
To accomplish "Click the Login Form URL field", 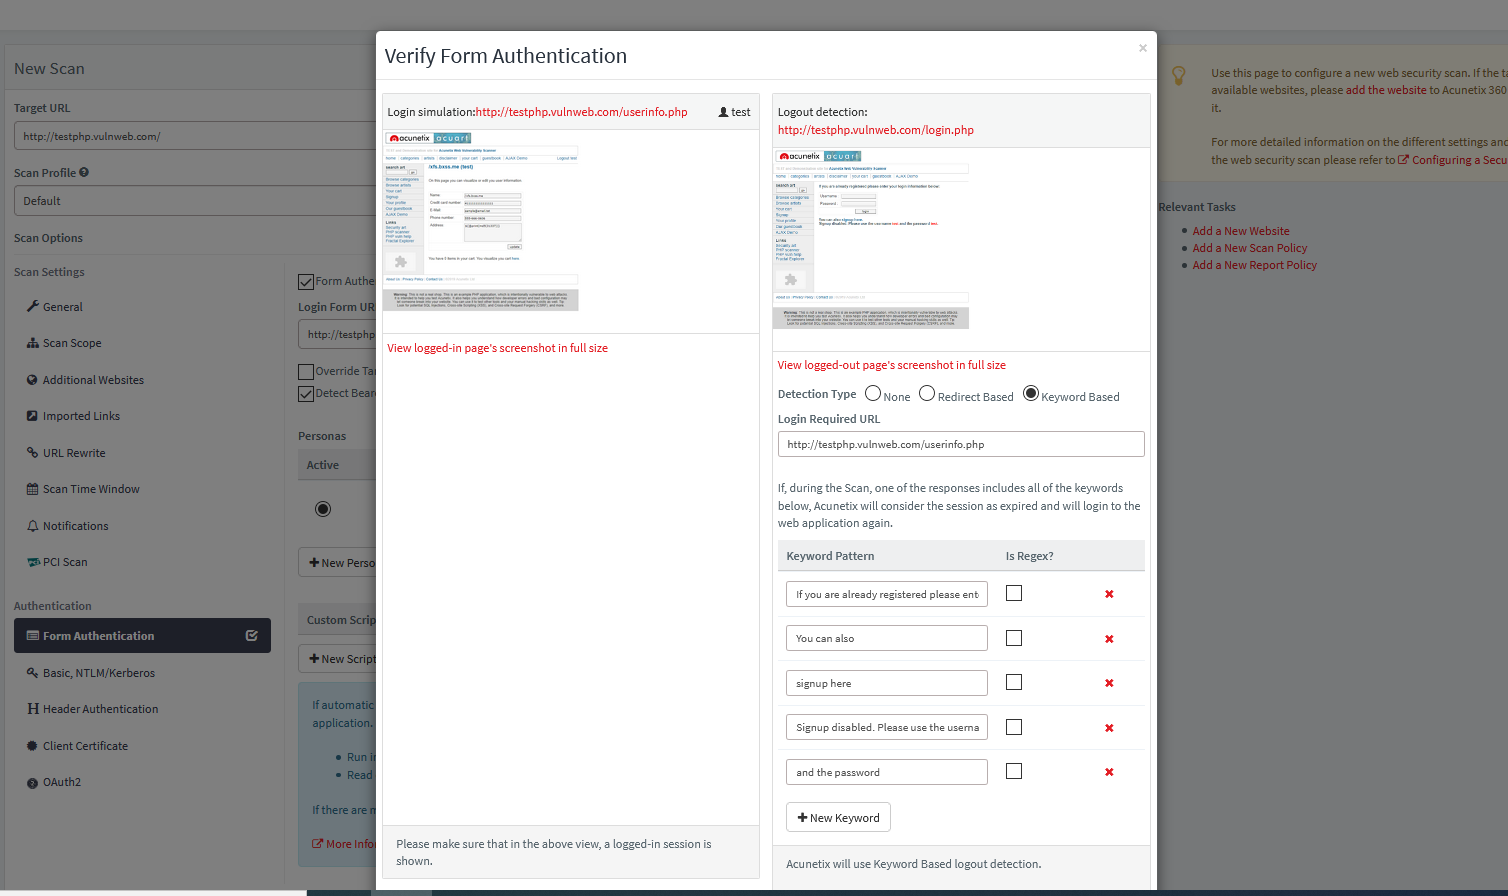I will click(337, 334).
